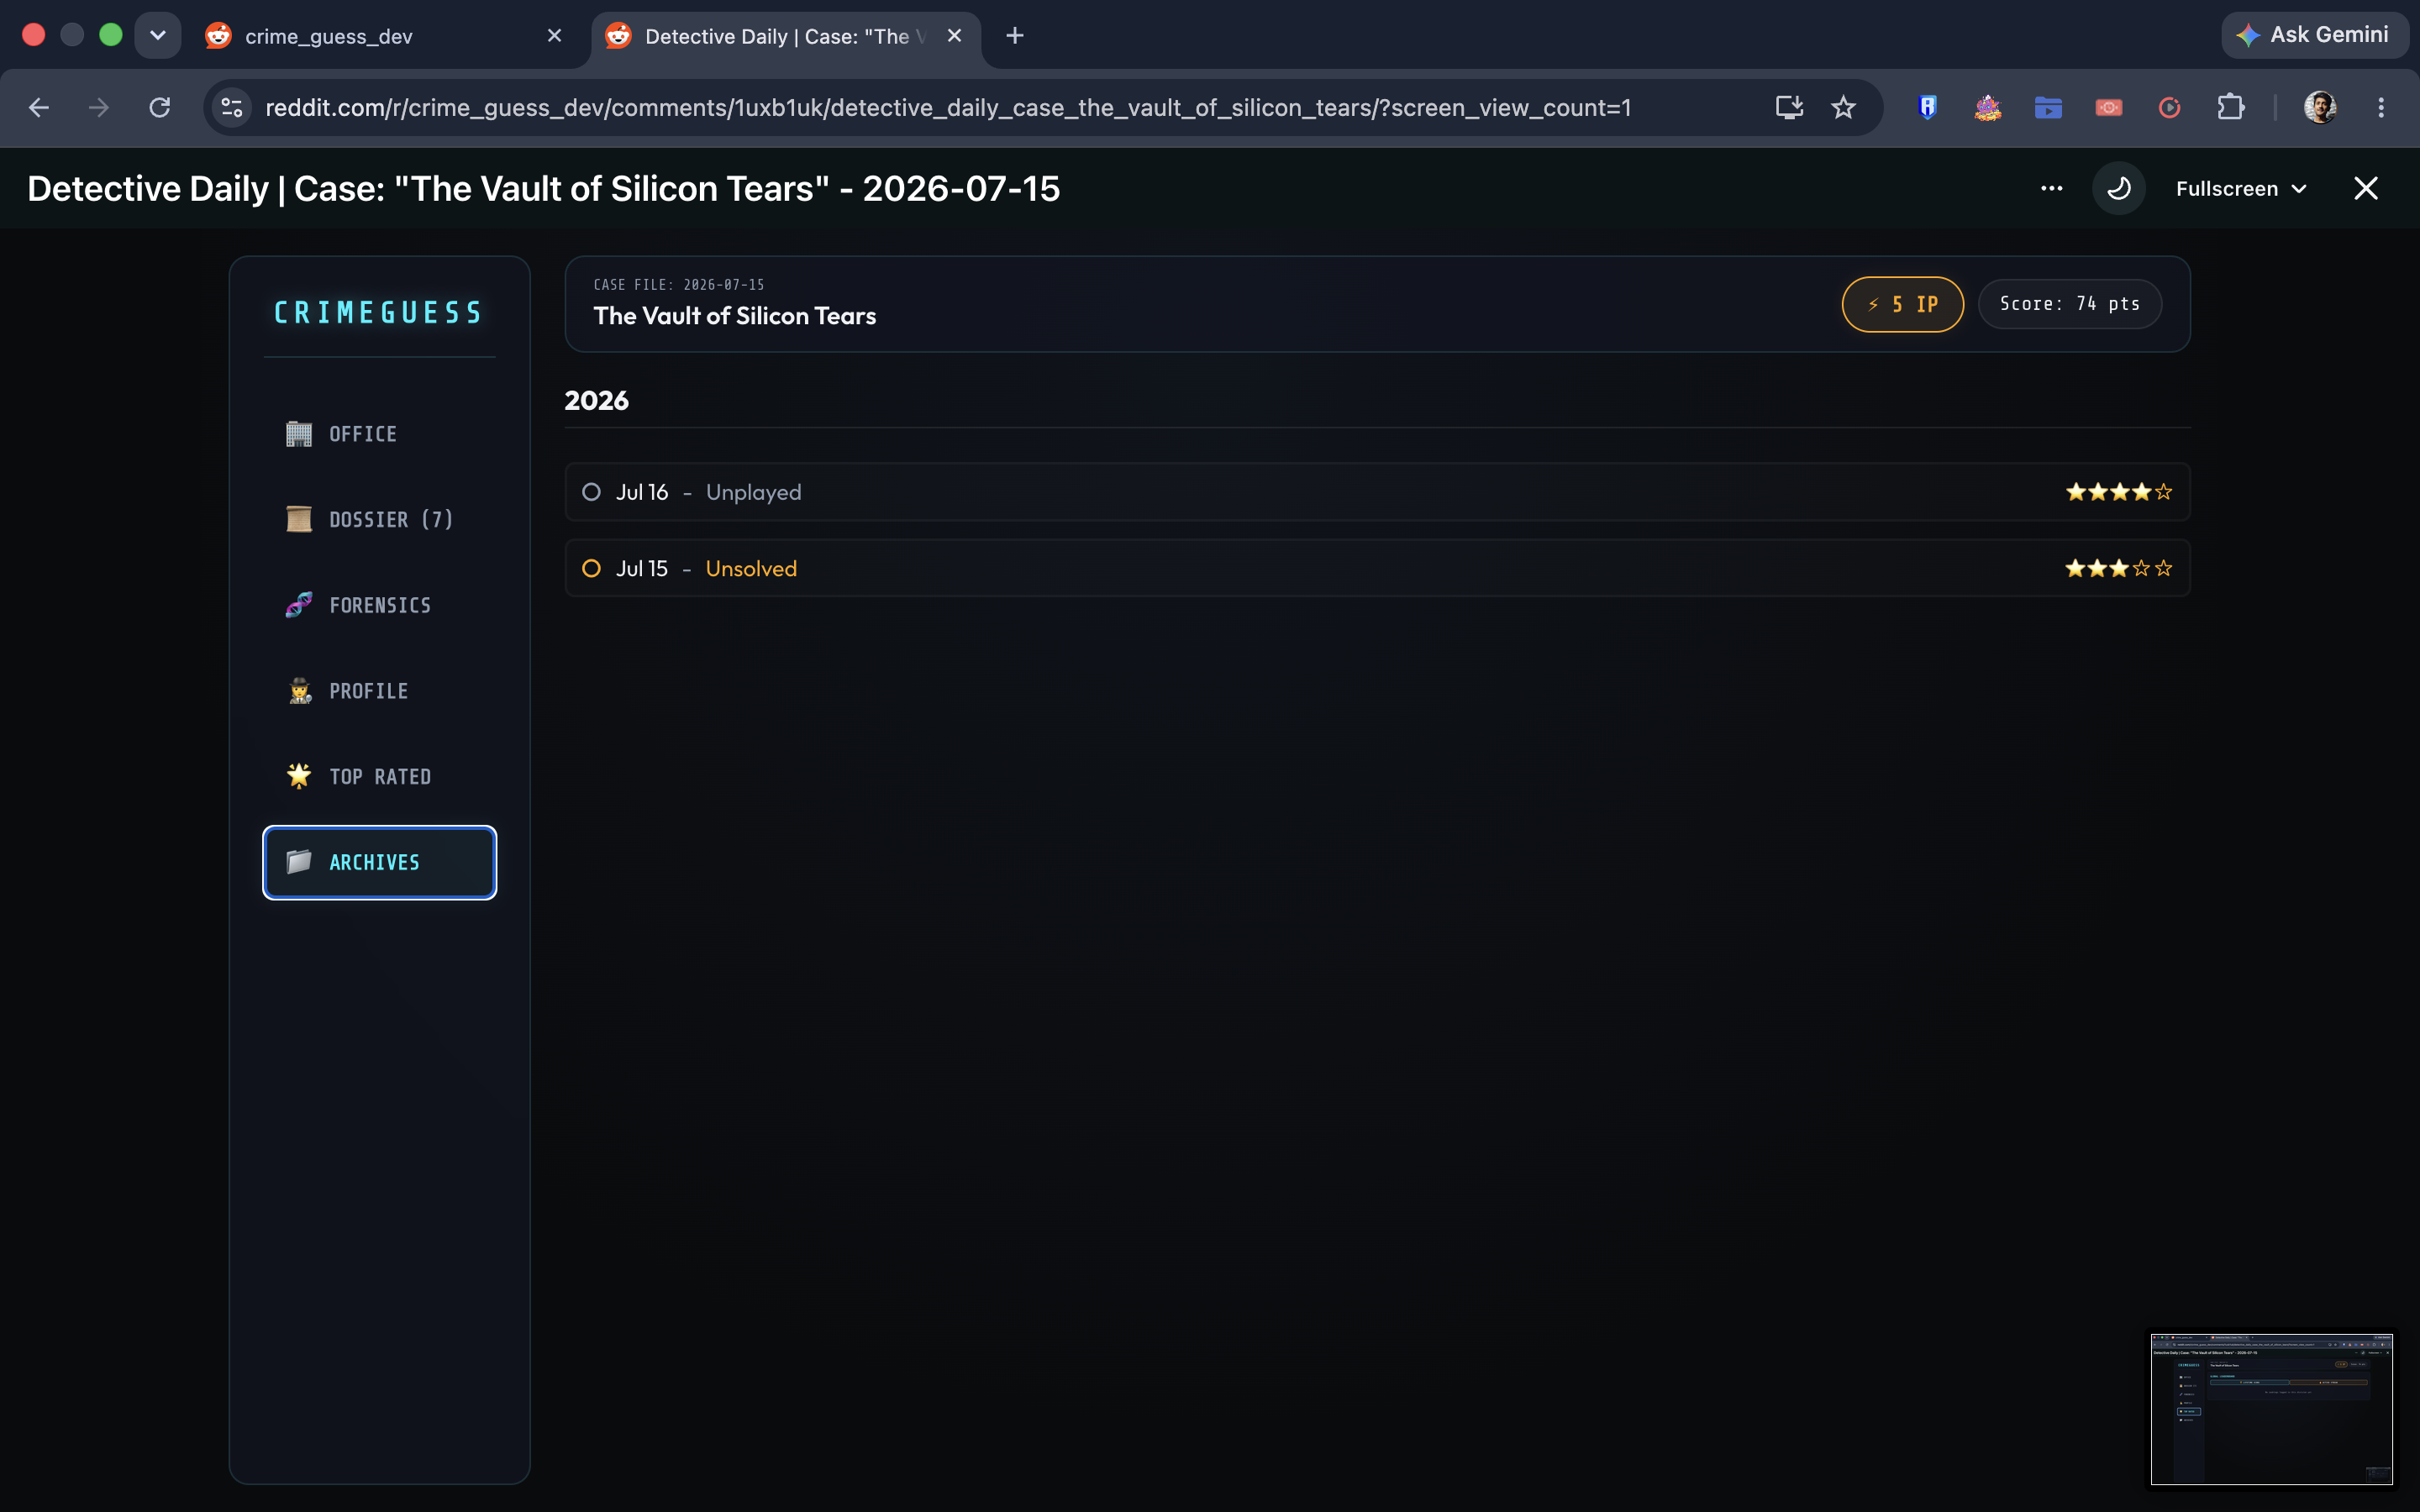Go to Forensics in sidebar
Screen dimensions: 2420x1512
(x=379, y=605)
